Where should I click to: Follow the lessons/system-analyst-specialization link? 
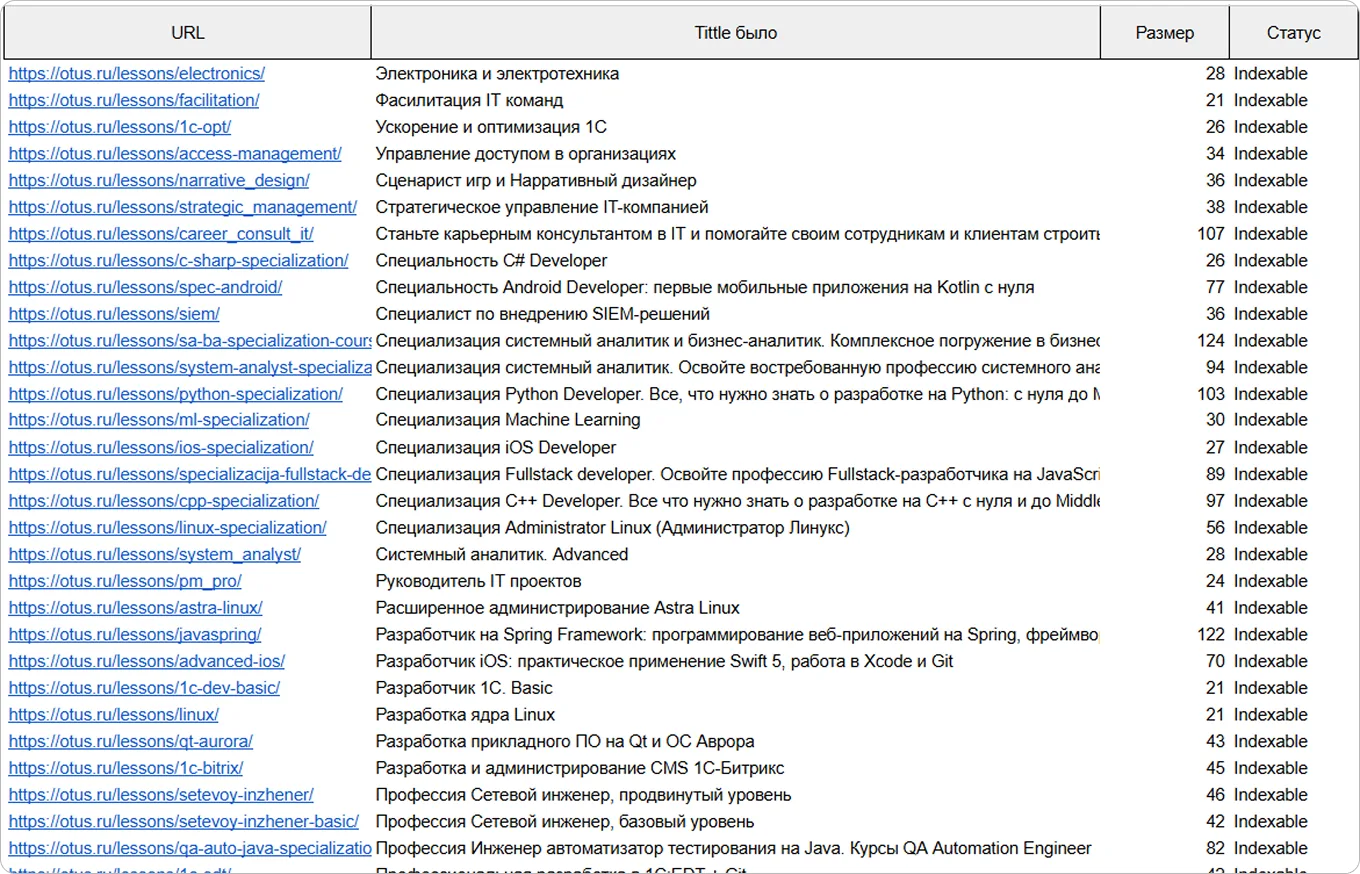190,368
